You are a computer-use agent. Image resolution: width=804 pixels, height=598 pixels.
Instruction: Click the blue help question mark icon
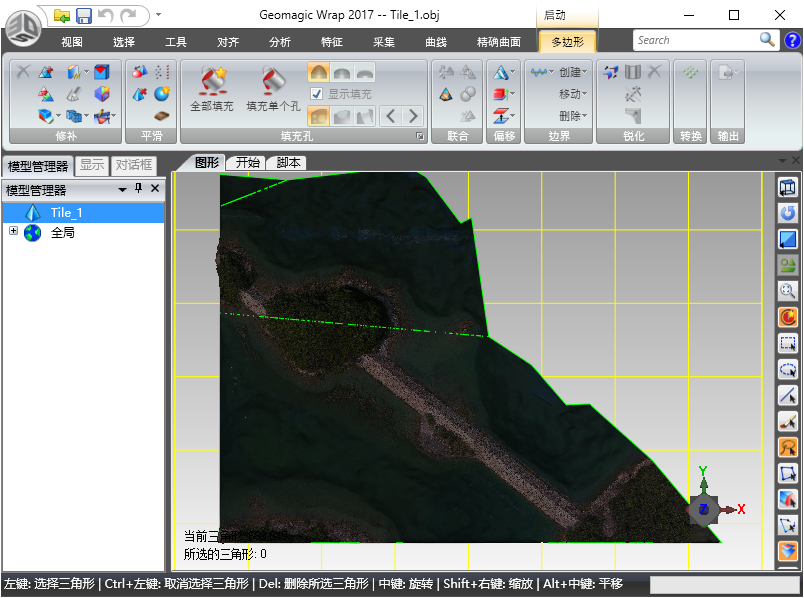point(792,40)
